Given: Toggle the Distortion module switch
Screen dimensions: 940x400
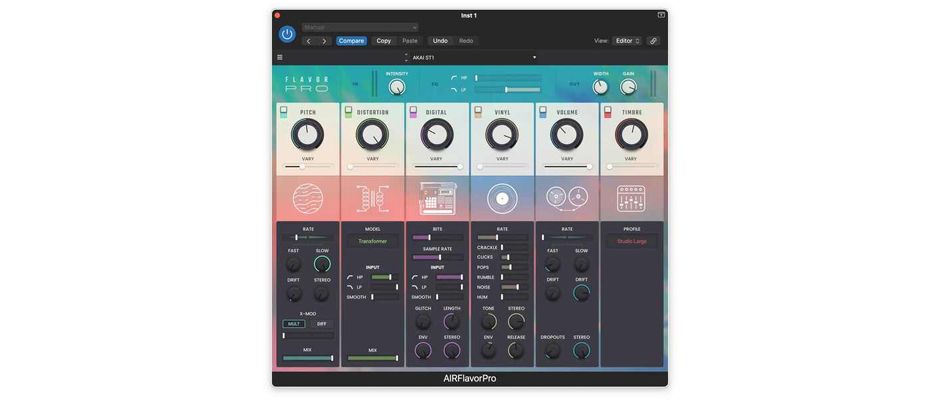Looking at the screenshot, I should point(348,112).
